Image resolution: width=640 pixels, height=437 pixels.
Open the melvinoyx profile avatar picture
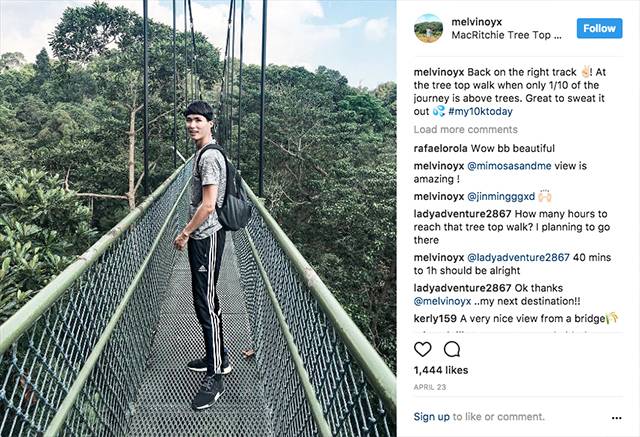pyautogui.click(x=428, y=28)
